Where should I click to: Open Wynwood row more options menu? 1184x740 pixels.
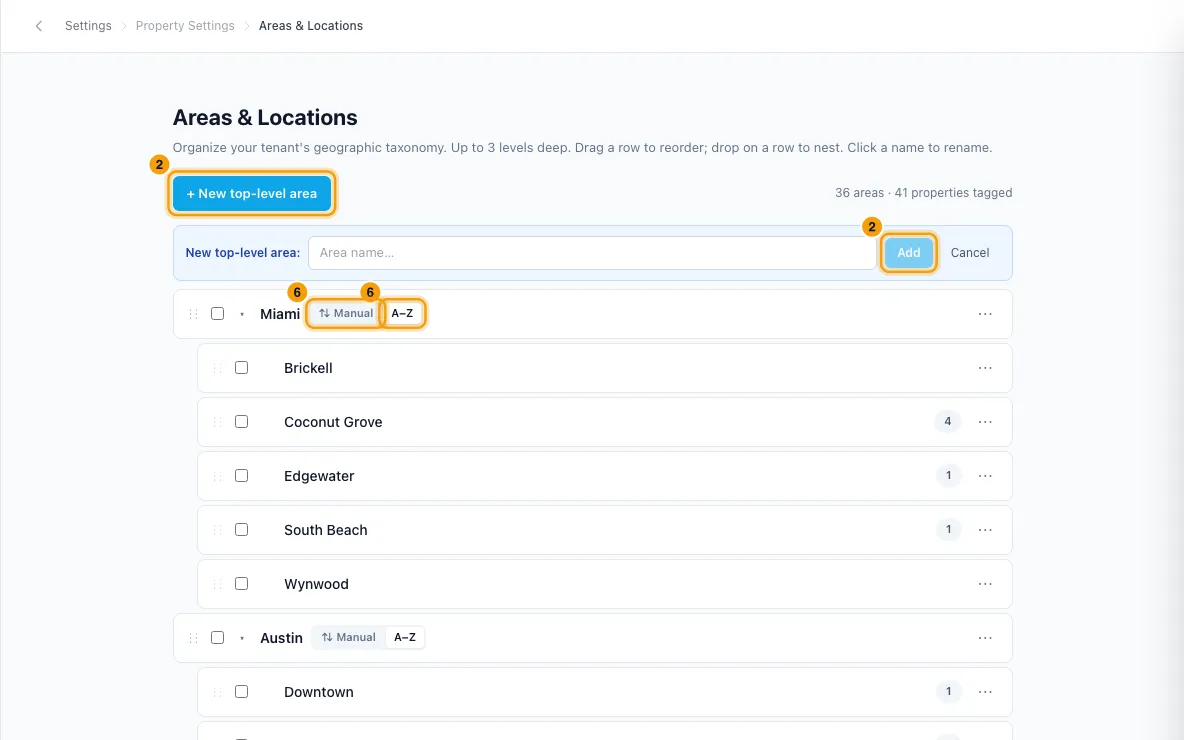[985, 584]
